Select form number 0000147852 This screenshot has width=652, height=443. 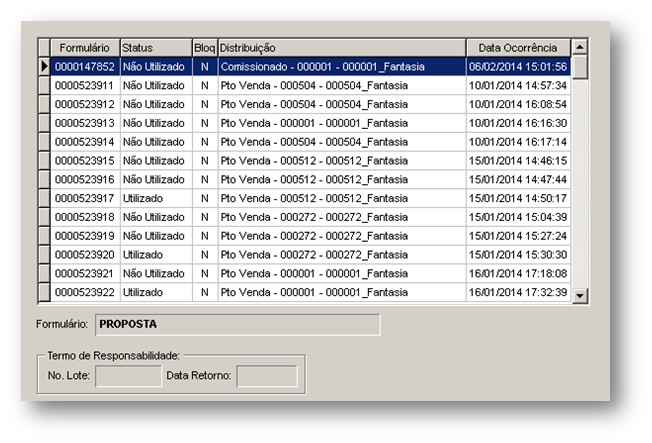[x=85, y=67]
